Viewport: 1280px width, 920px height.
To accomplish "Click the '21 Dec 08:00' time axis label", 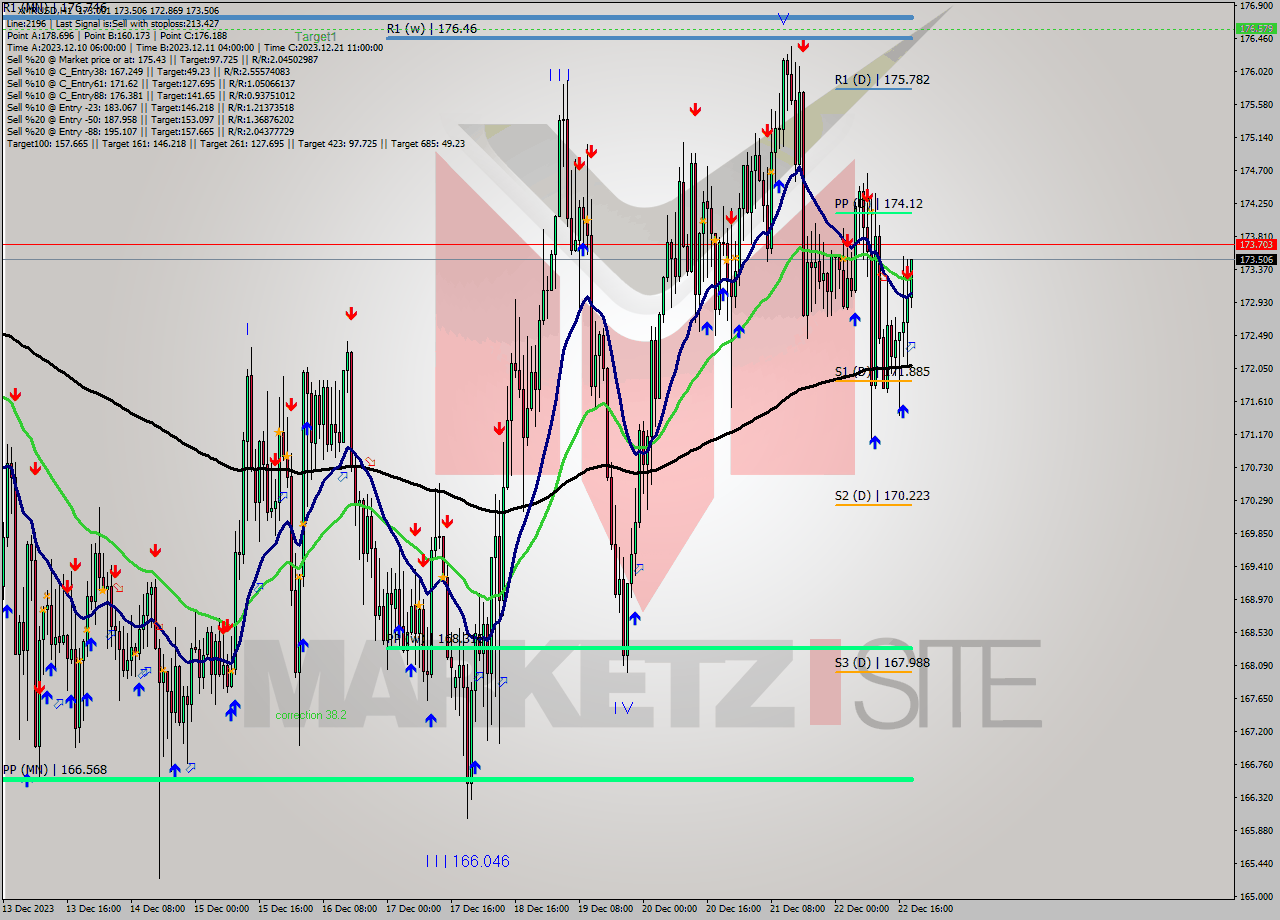I will click(x=797, y=909).
